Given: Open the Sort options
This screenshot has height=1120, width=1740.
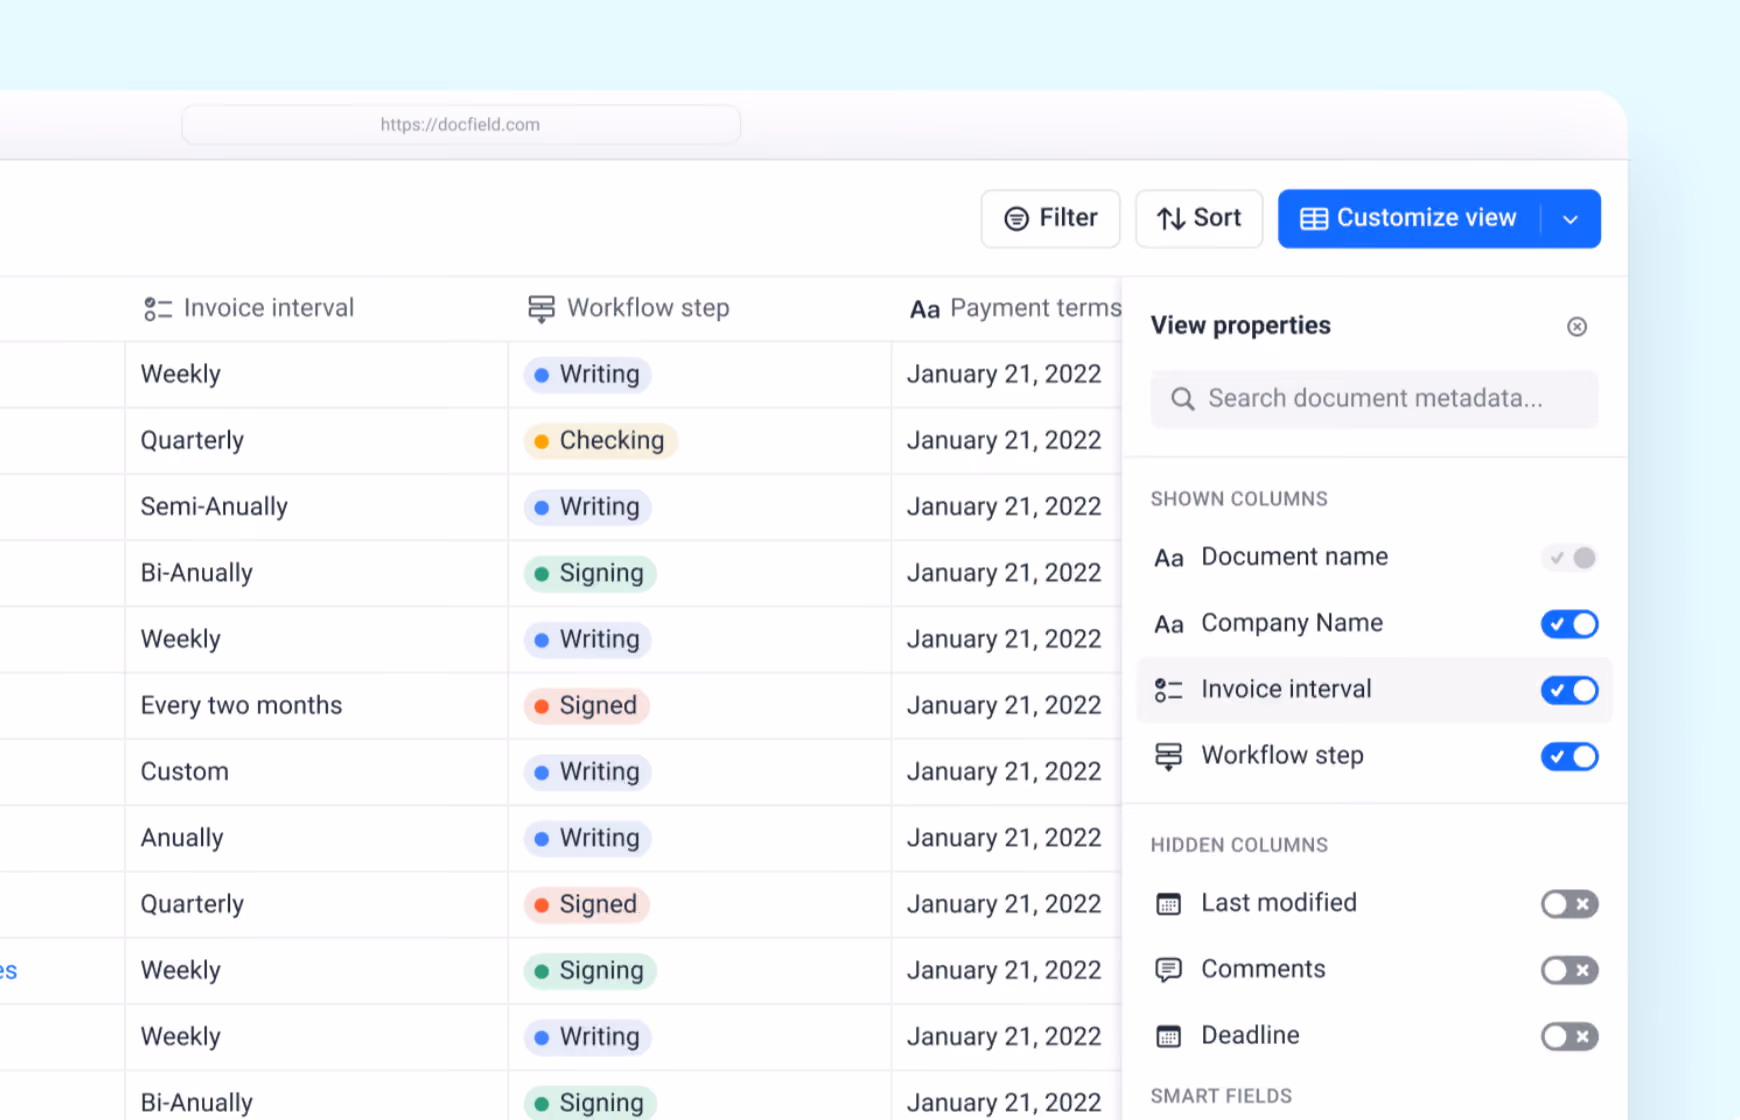Looking at the screenshot, I should pyautogui.click(x=1199, y=218).
